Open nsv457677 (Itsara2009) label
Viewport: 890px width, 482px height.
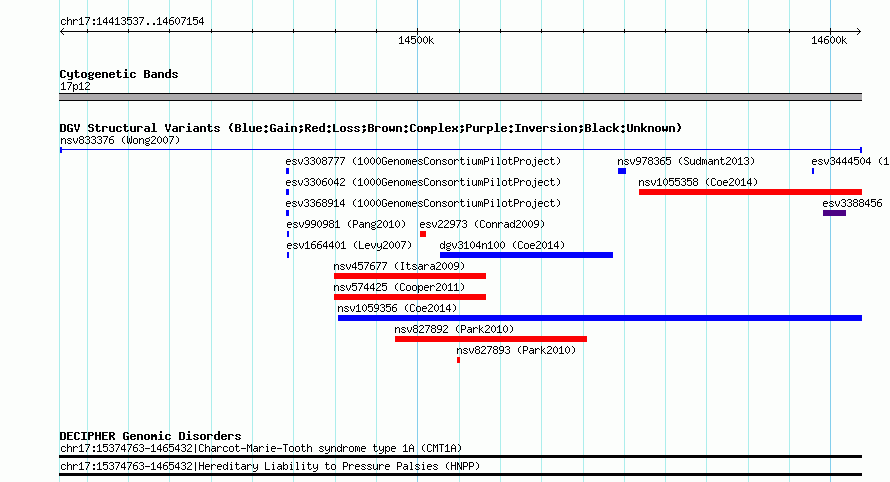tap(399, 266)
